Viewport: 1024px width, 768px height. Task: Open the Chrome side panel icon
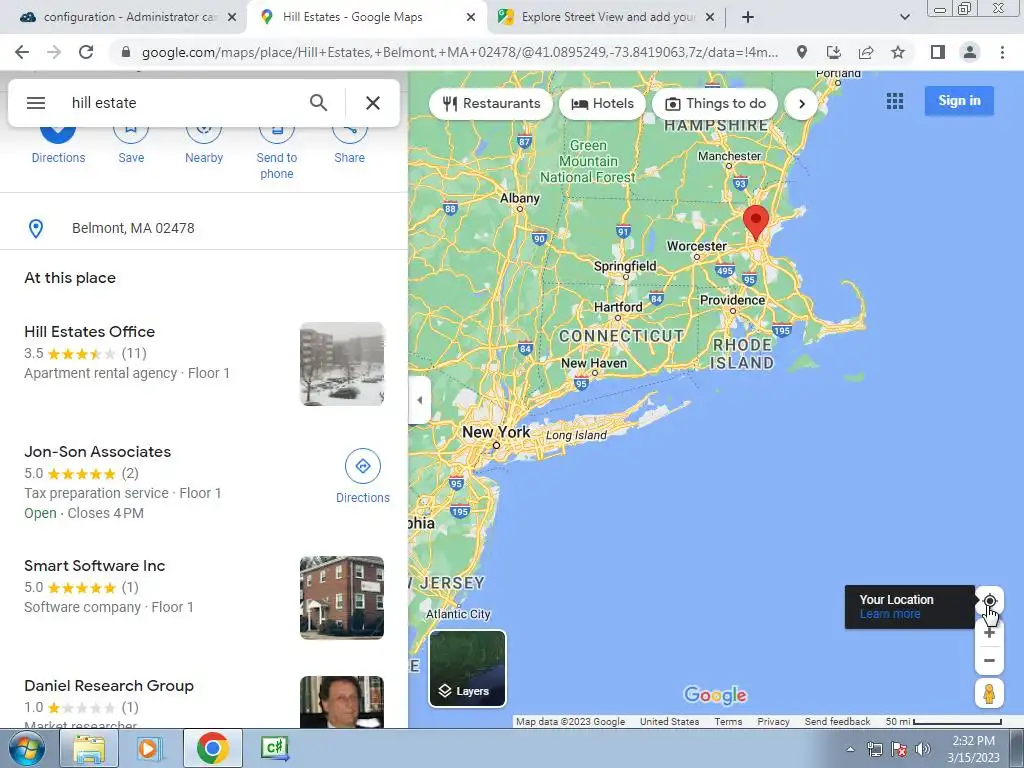(938, 52)
